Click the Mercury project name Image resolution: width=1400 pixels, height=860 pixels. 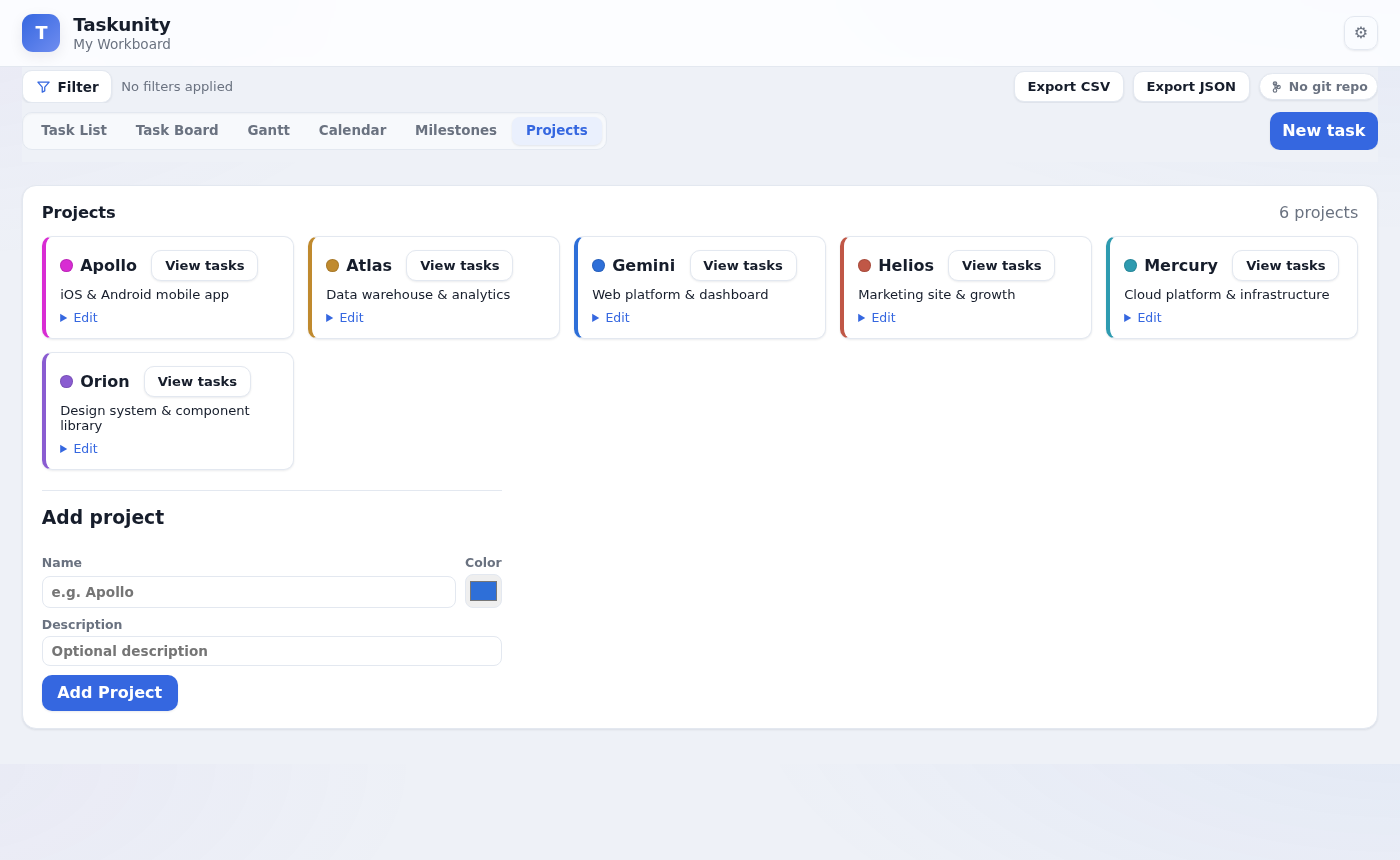tap(1181, 266)
